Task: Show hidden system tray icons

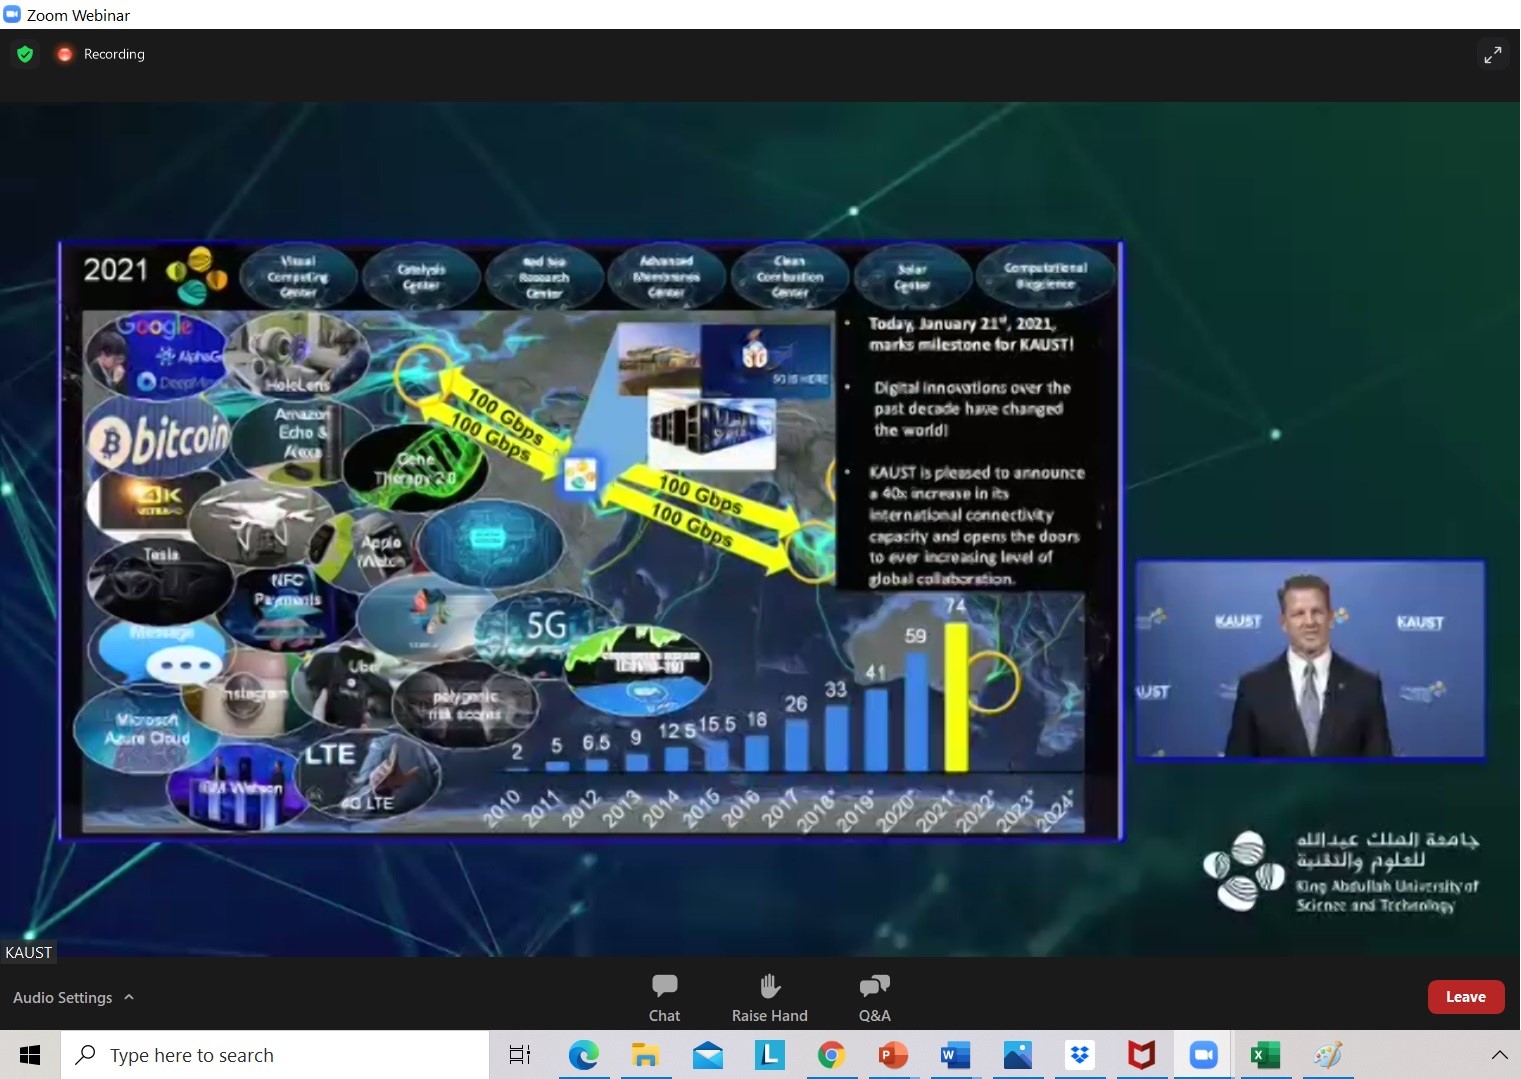Action: 1499,1055
